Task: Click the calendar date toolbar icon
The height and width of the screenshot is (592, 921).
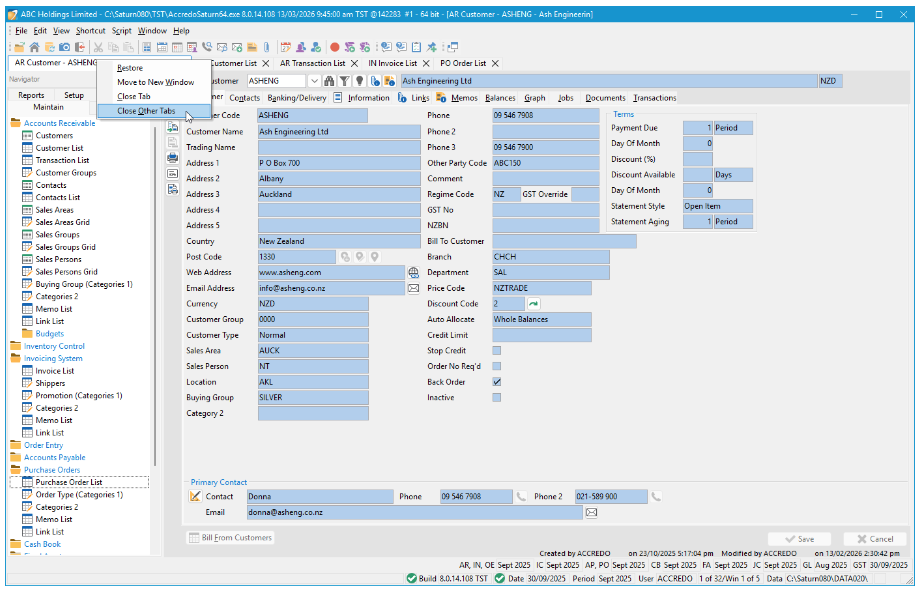Action: pos(285,47)
